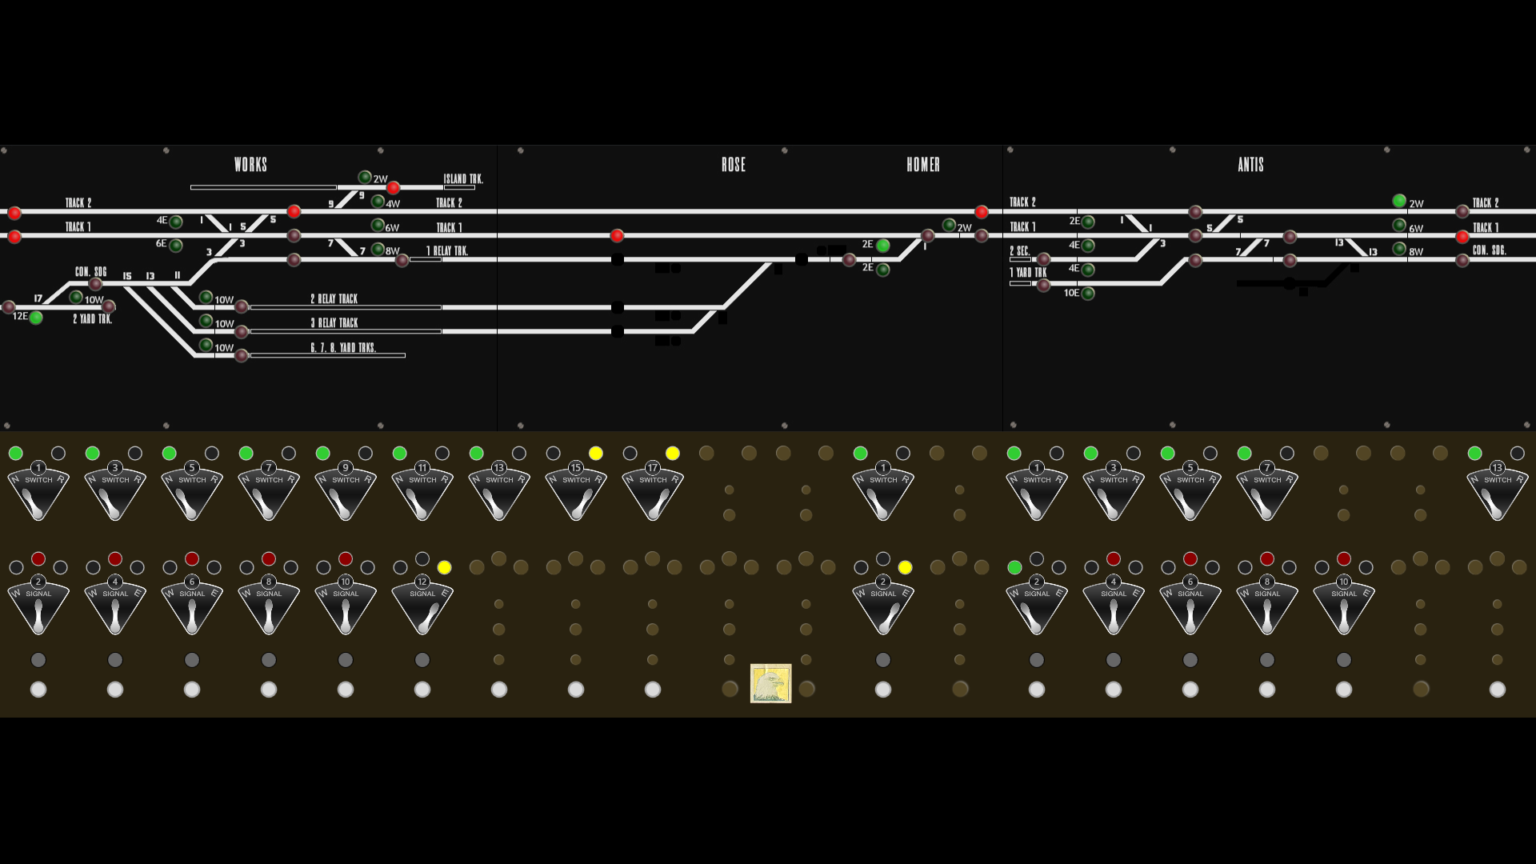Click the red indicator above the SIGNAL 4 lever
This screenshot has height=864, width=1536.
pyautogui.click(x=116, y=559)
